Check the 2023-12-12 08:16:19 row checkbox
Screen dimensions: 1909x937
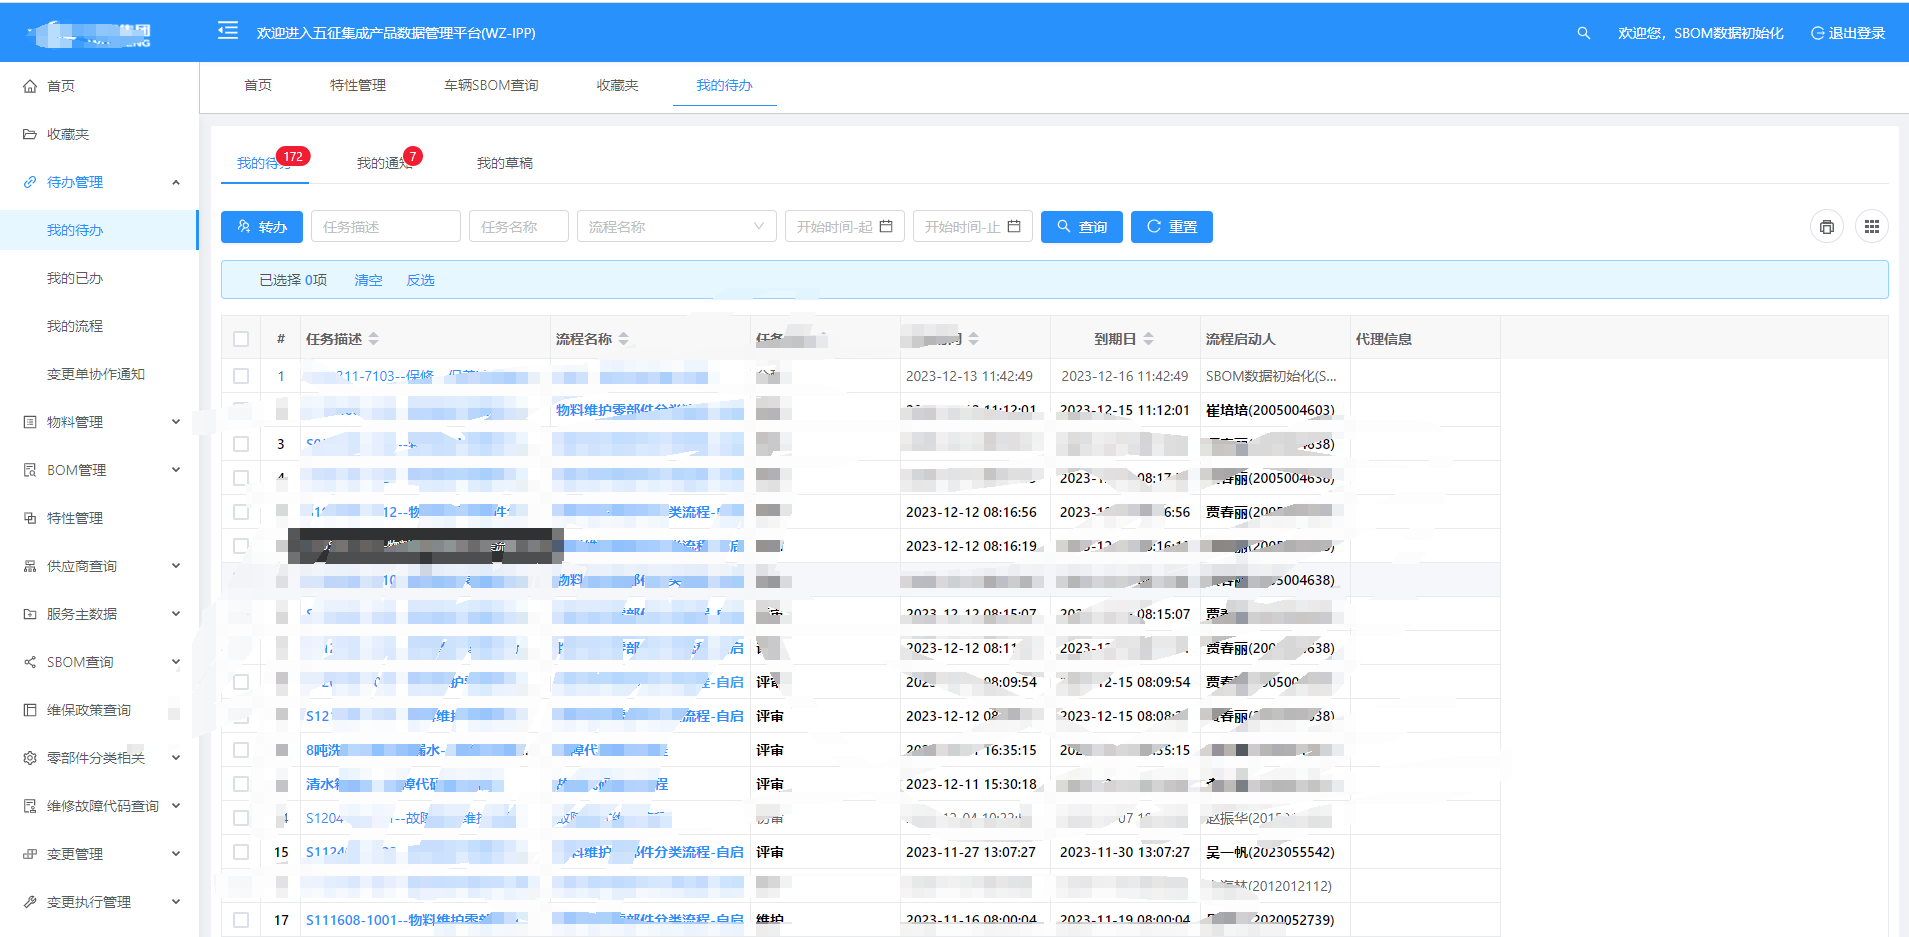tap(241, 546)
